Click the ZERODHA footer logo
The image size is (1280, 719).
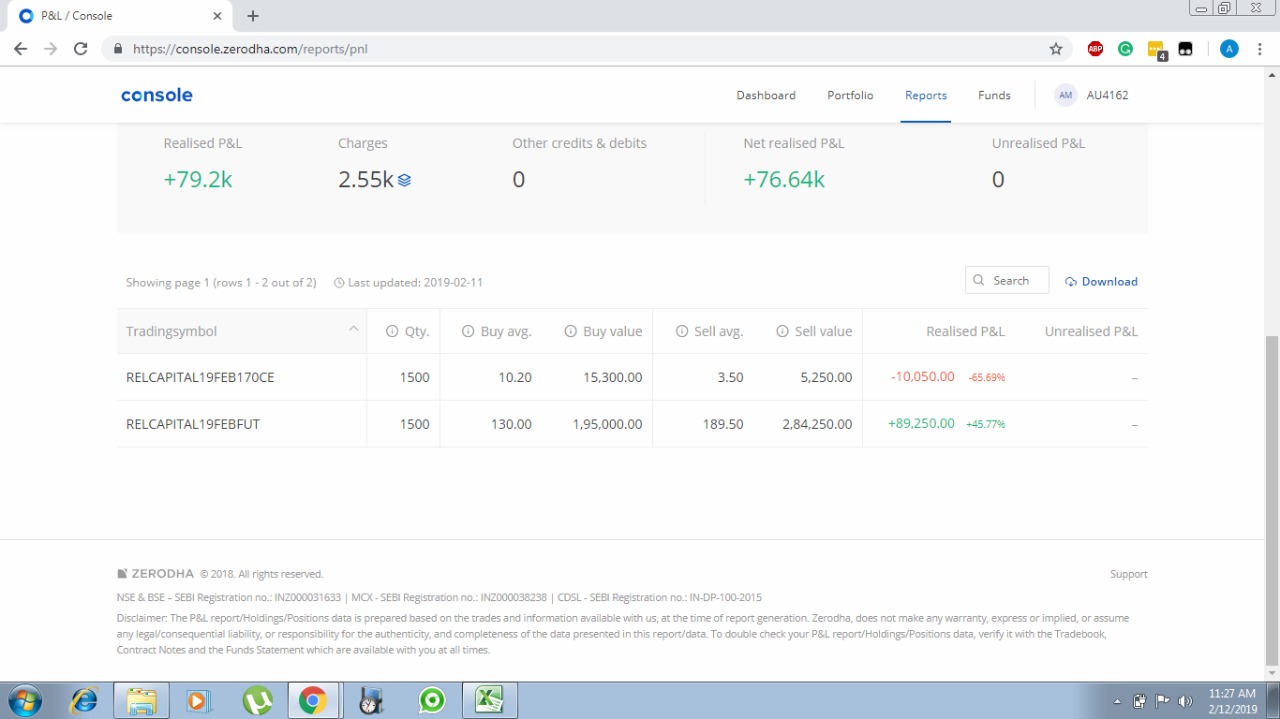[156, 574]
